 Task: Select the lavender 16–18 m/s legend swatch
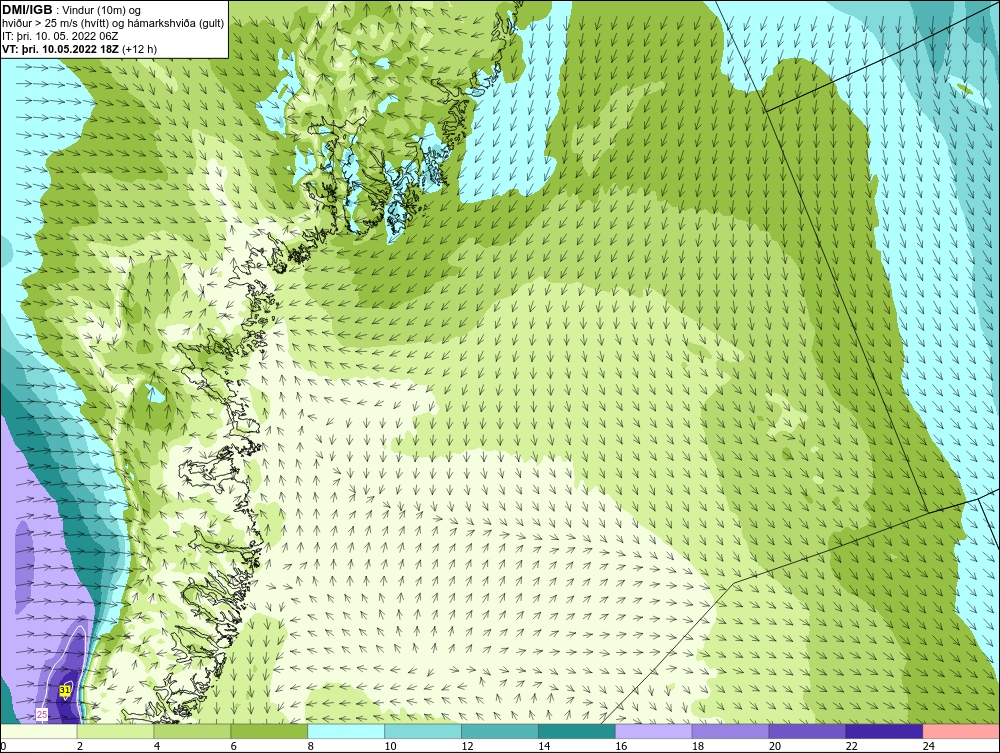coord(654,731)
